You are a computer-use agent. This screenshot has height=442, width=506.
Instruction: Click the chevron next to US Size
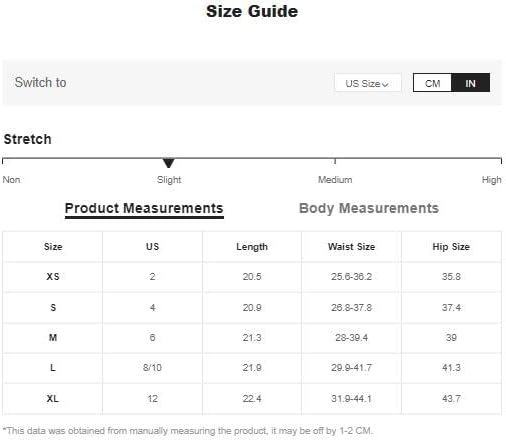[x=385, y=85]
